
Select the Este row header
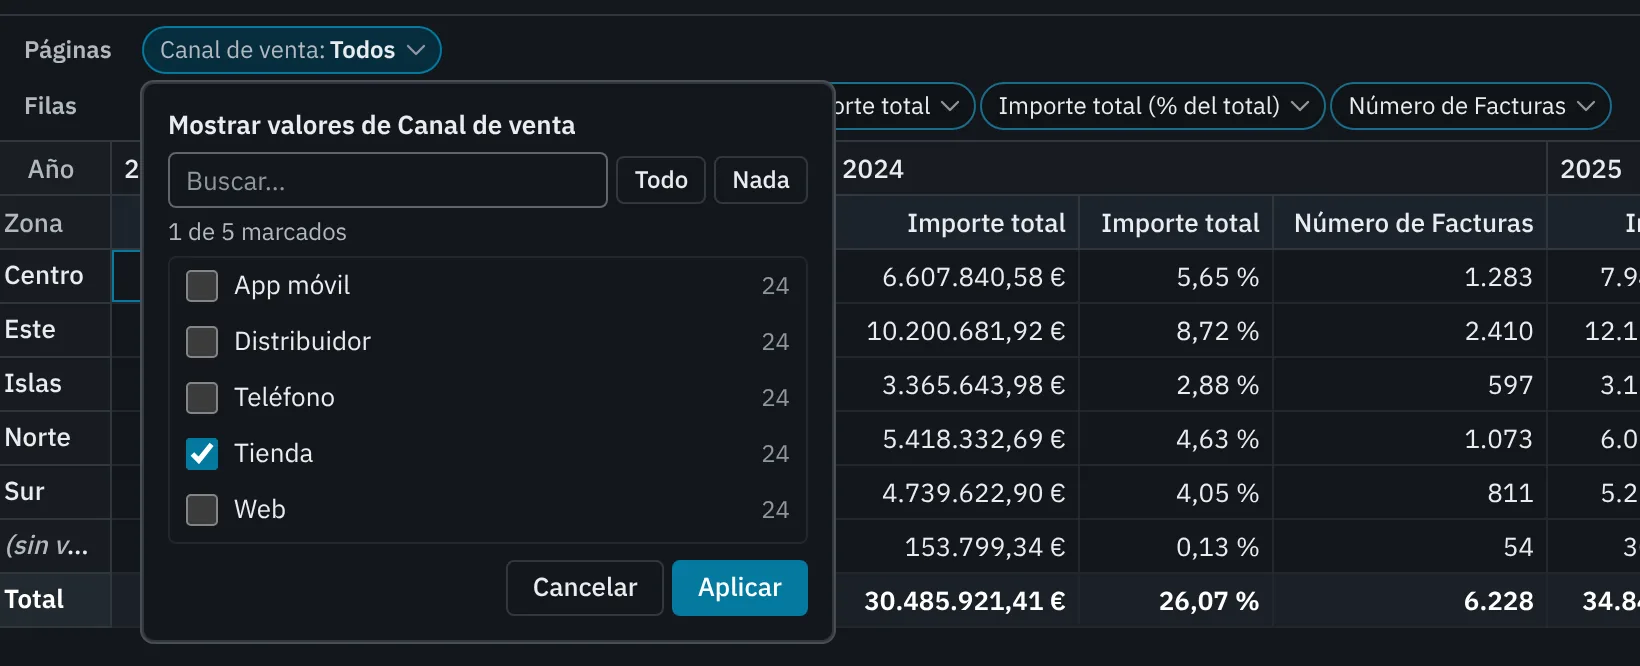coord(55,330)
